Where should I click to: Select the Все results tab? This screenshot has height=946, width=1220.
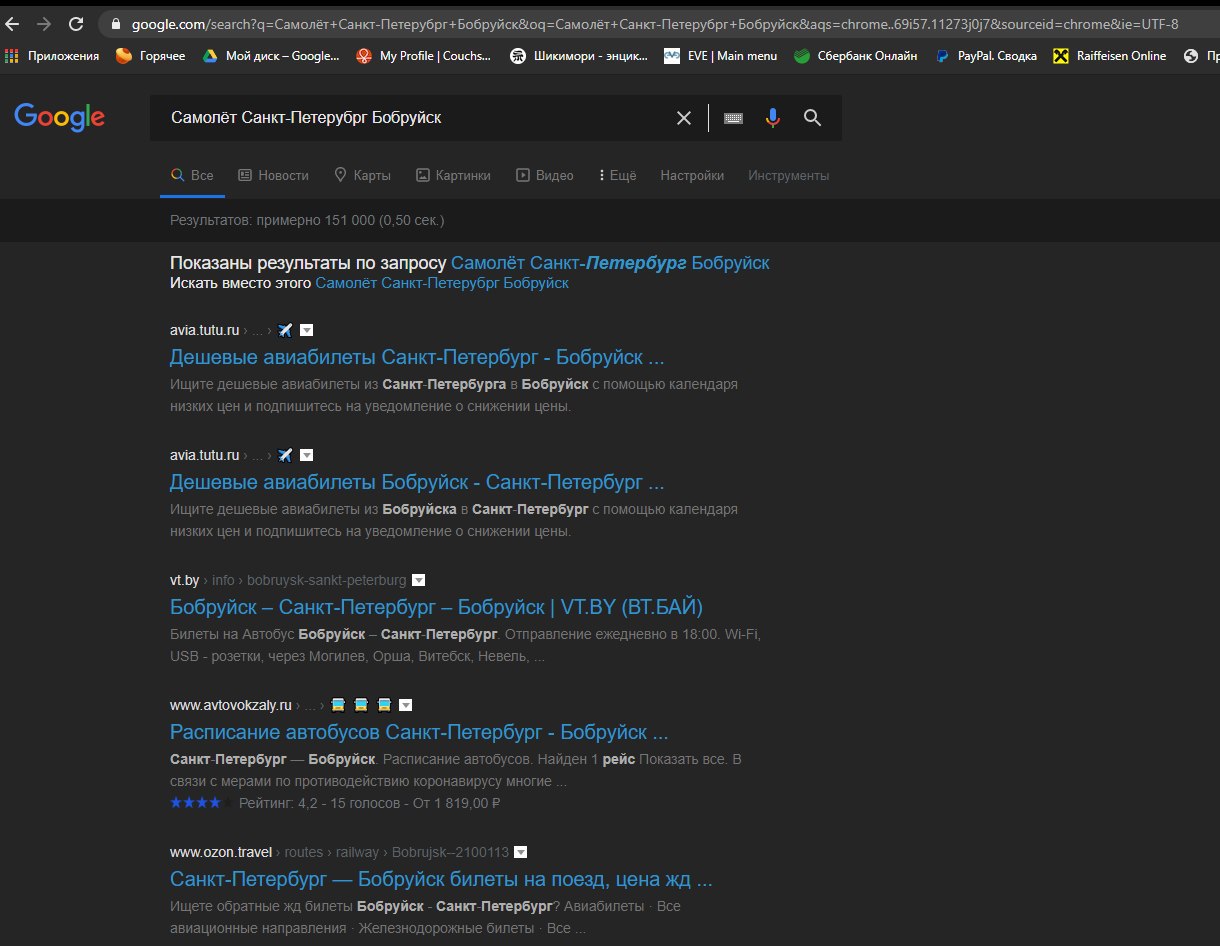coord(192,175)
